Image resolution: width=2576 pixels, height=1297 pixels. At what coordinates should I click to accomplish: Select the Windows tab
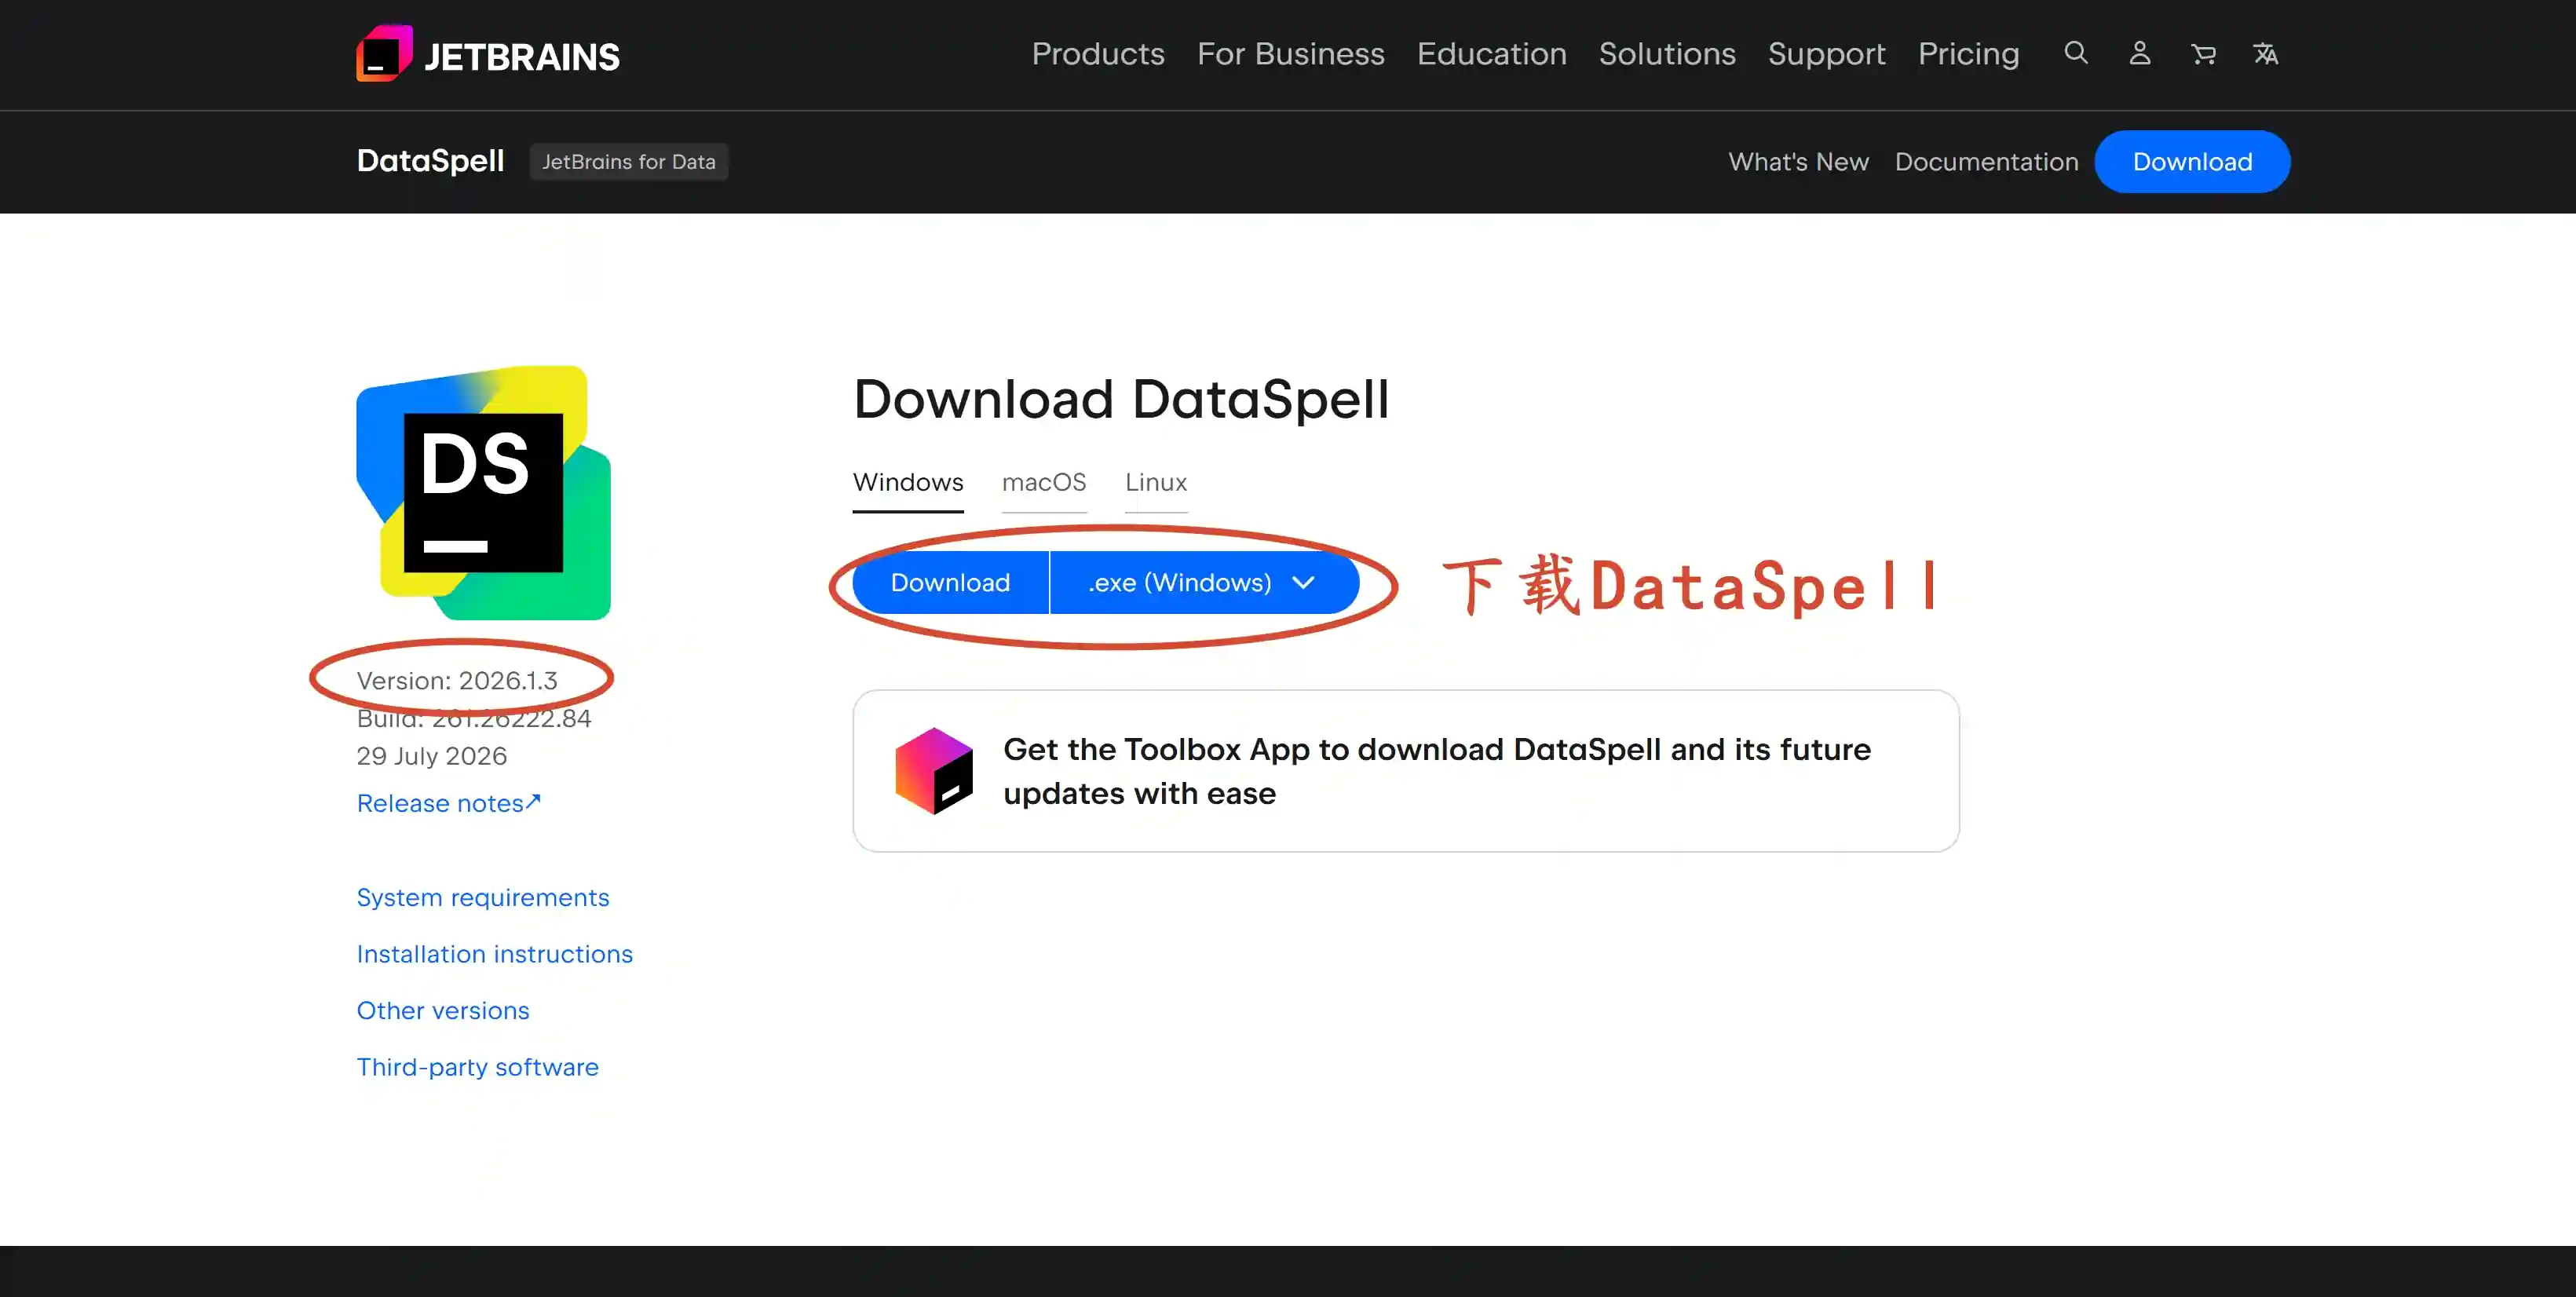(908, 483)
